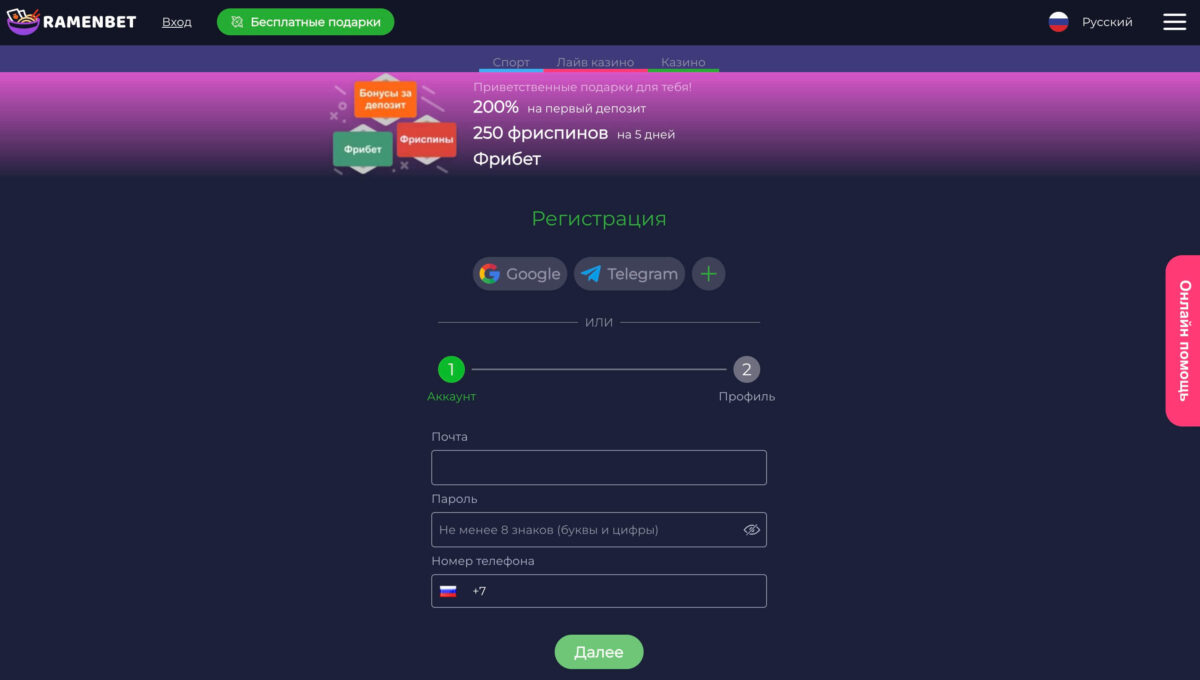Click the Фриспины red badge
The width and height of the screenshot is (1200, 680).
[x=426, y=140]
